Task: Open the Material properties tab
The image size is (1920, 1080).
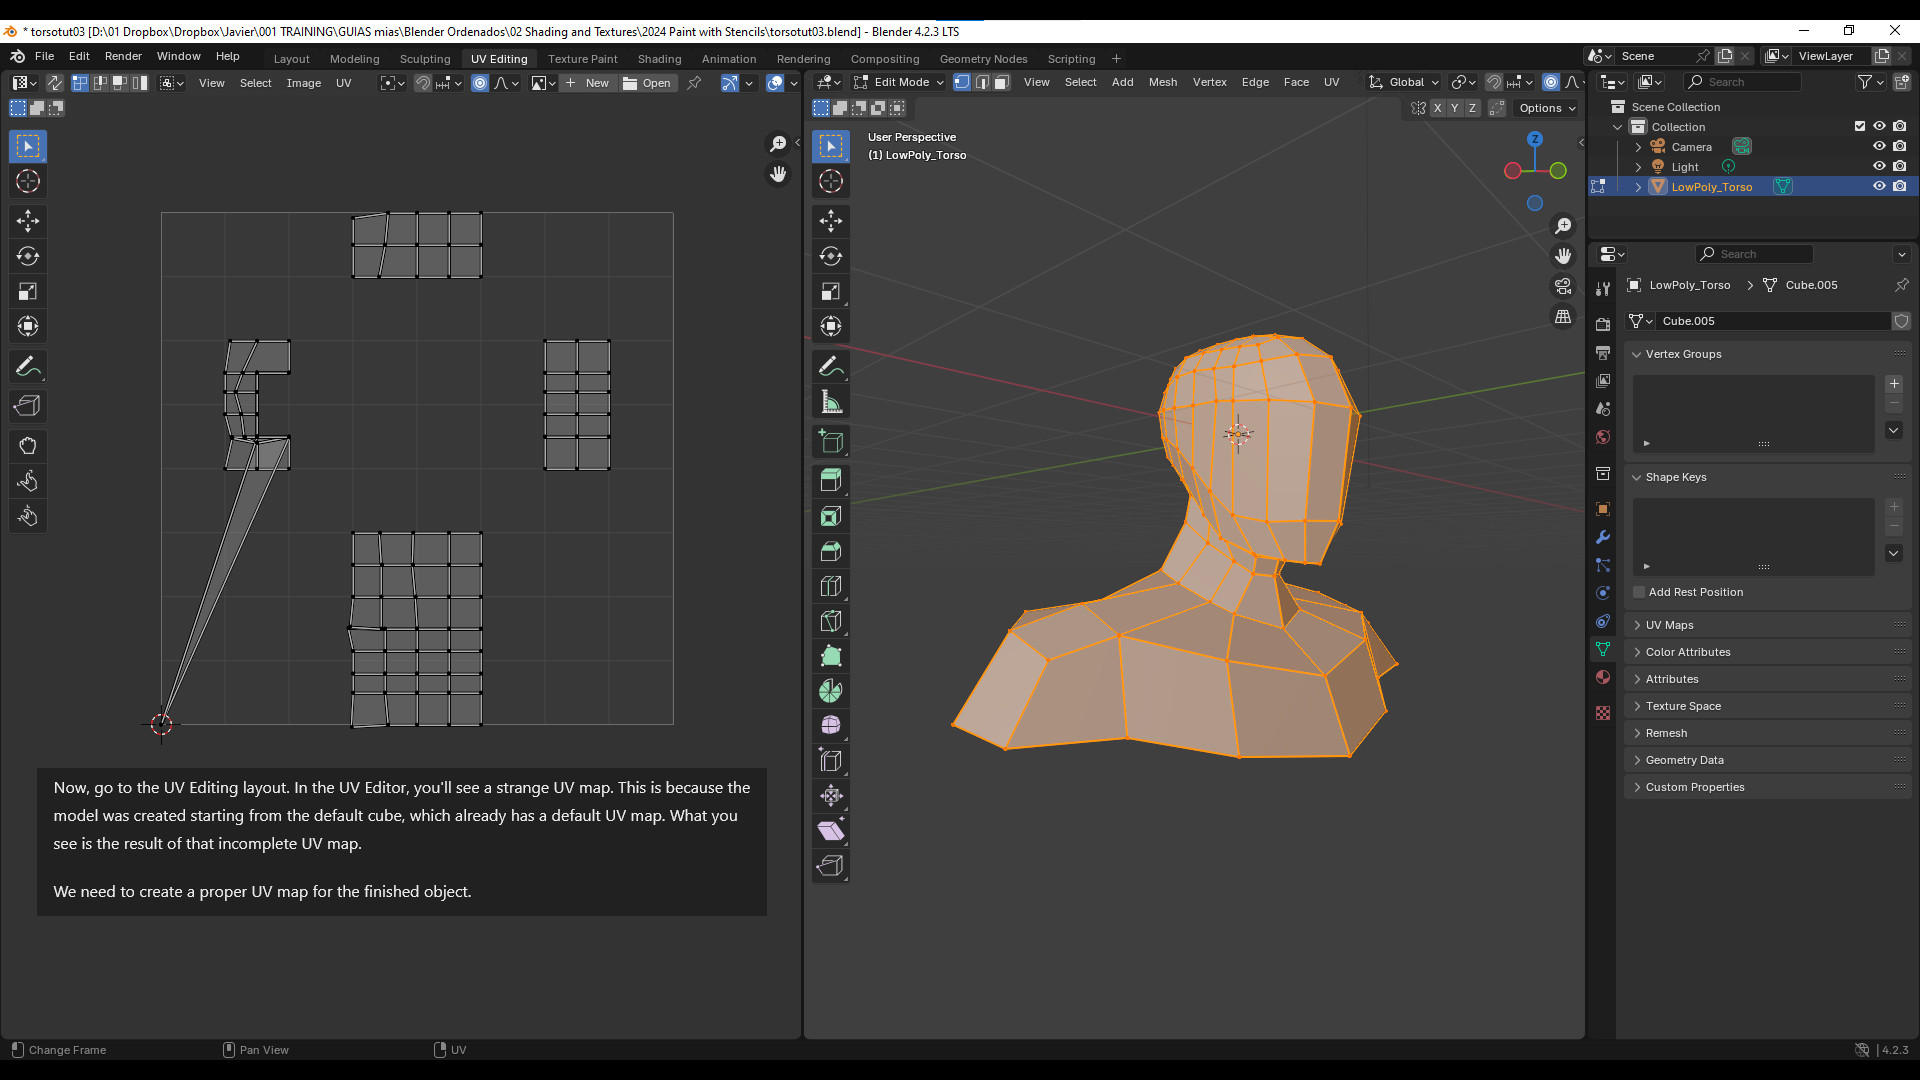Action: (x=1603, y=677)
